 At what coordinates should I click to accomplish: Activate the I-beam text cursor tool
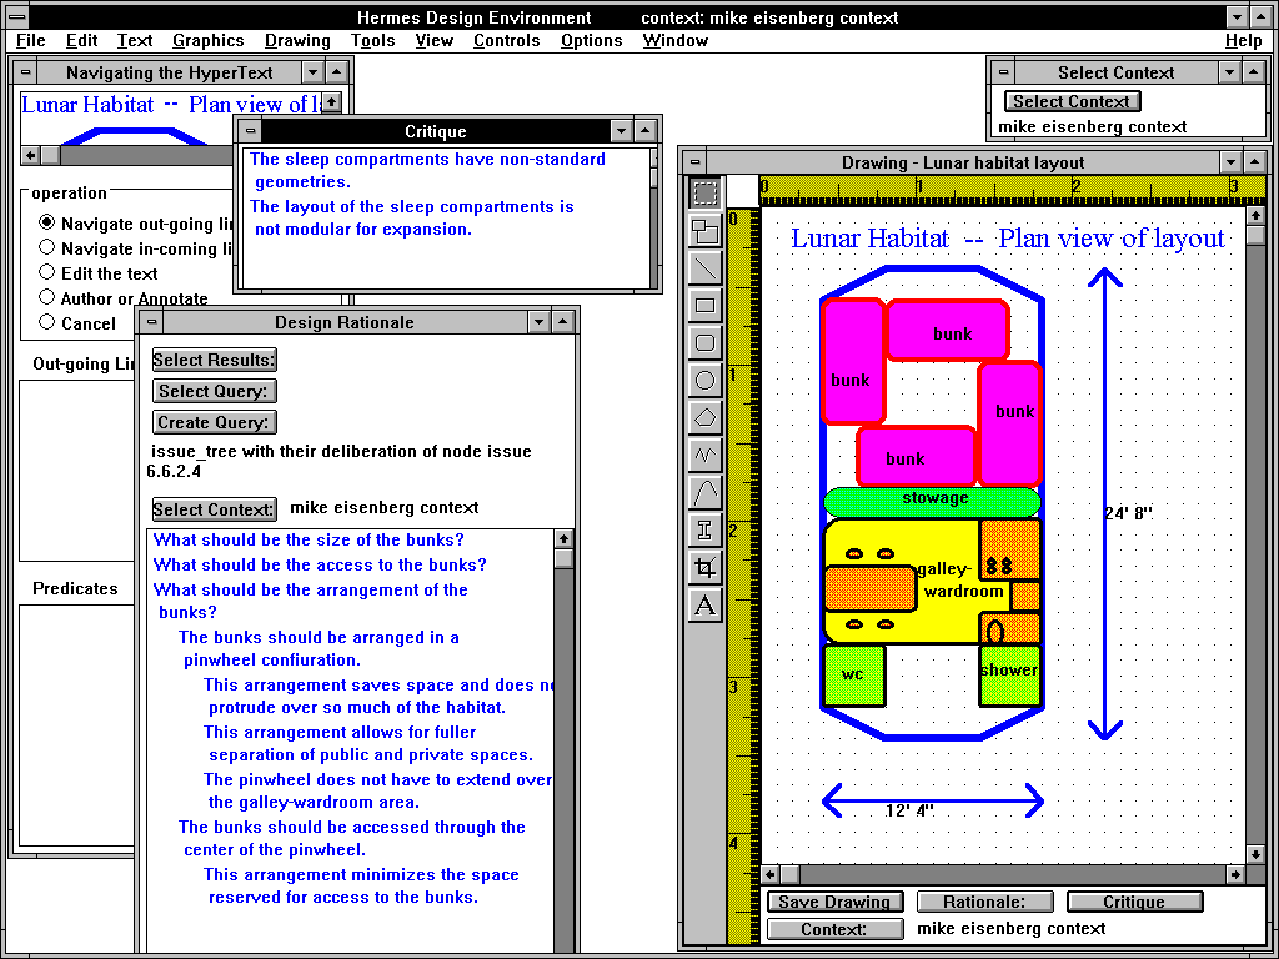(x=705, y=530)
